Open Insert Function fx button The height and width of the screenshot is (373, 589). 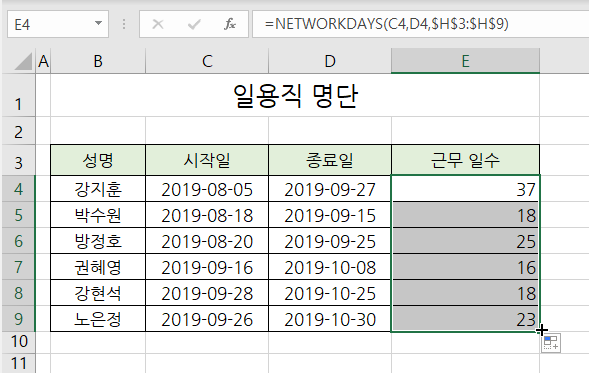230,24
